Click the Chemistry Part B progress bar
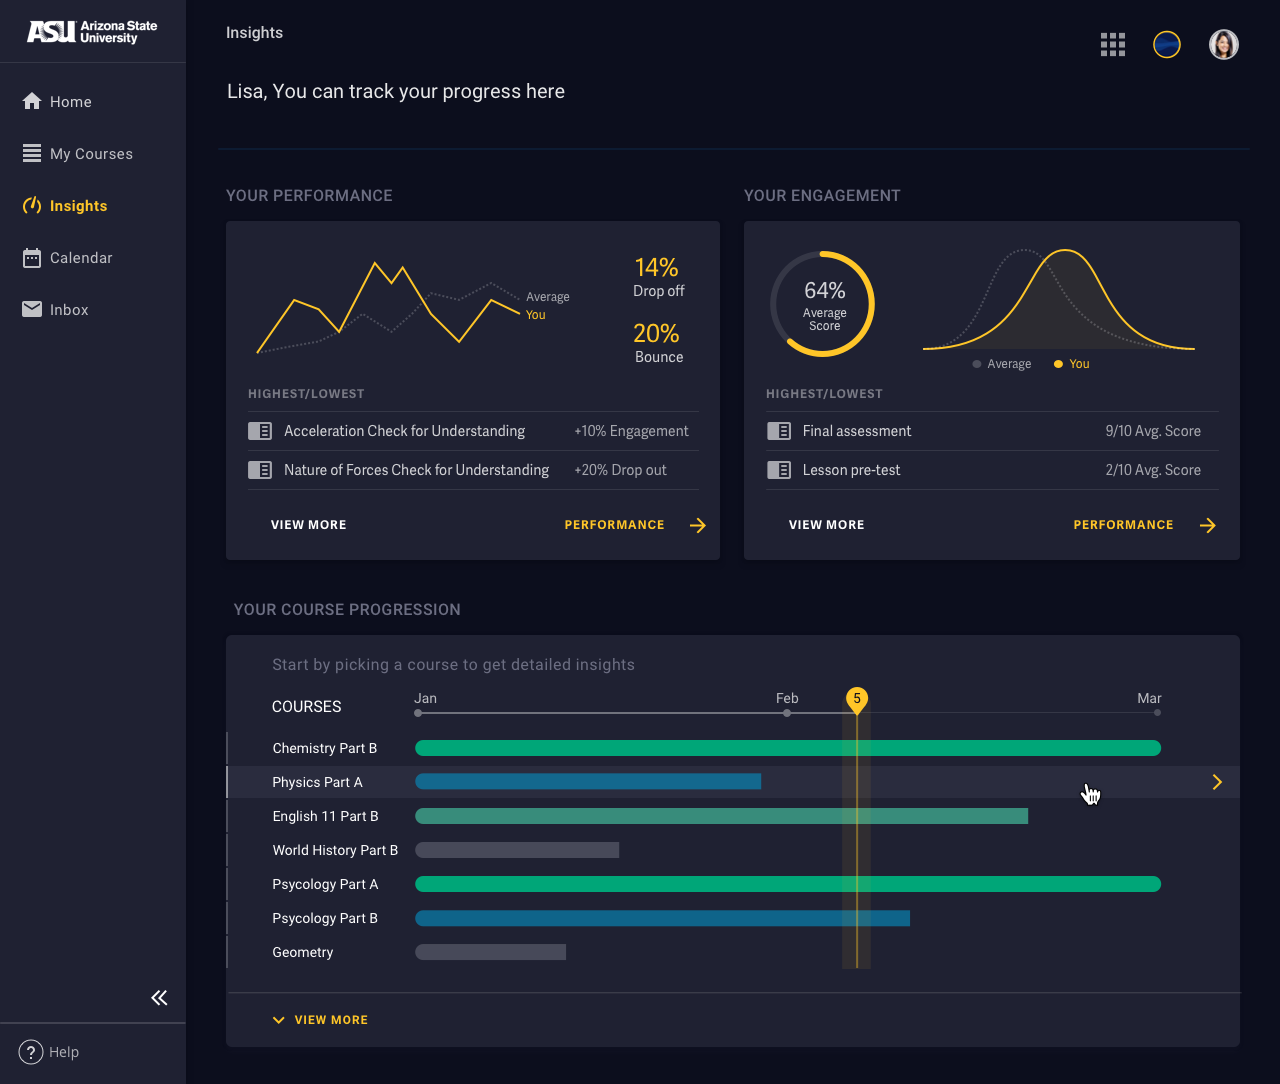The image size is (1280, 1084). 787,748
